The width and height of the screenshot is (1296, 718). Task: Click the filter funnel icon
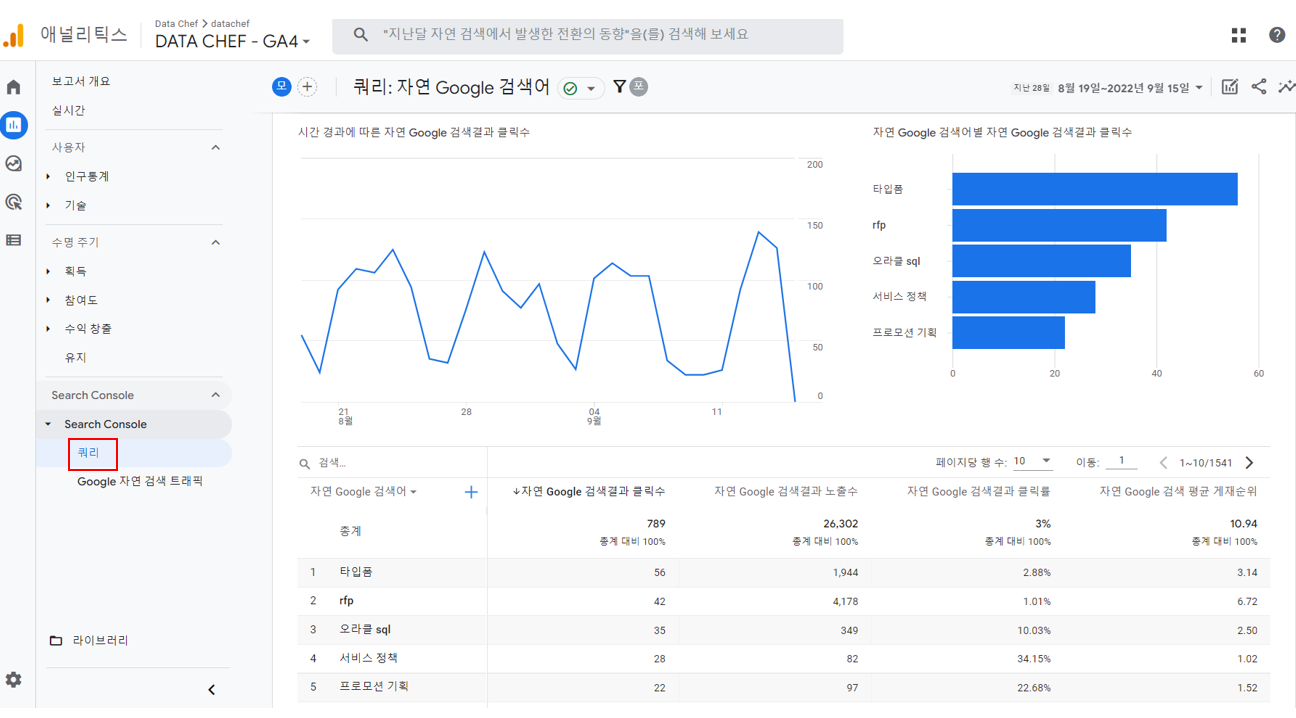(619, 87)
